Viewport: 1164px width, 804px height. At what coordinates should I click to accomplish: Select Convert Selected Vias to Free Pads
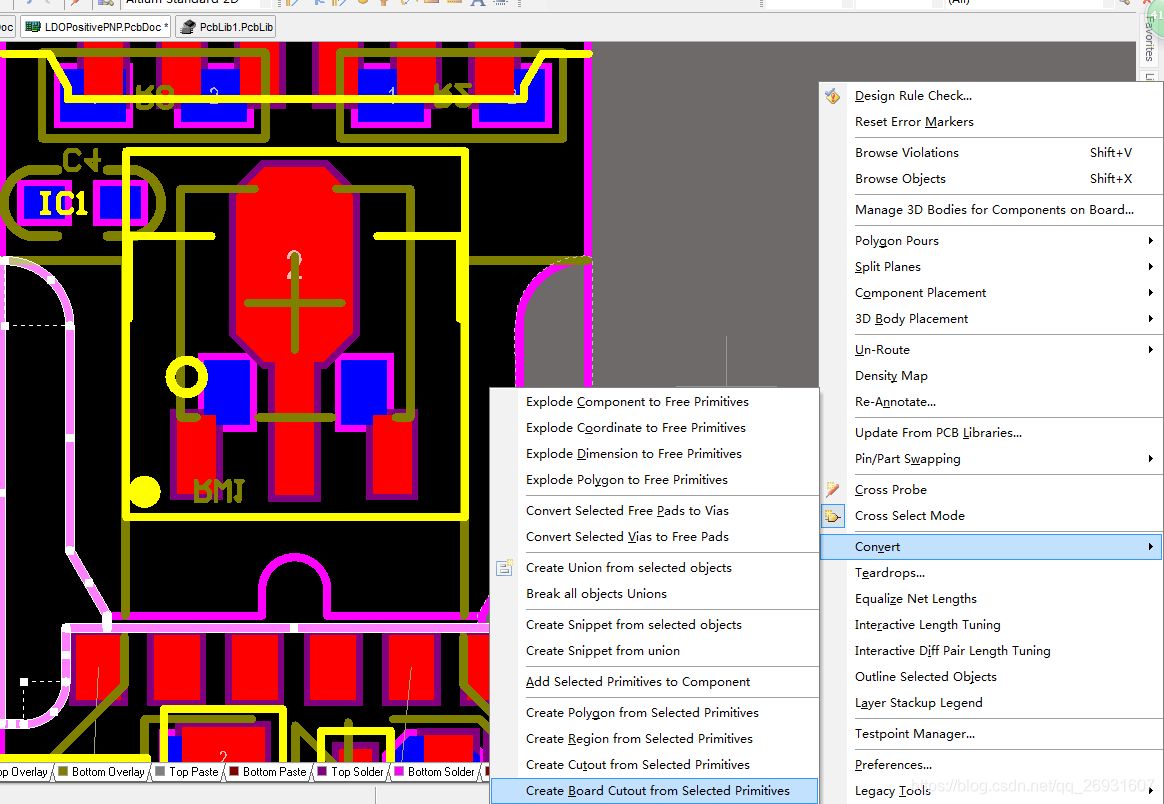tap(654, 537)
